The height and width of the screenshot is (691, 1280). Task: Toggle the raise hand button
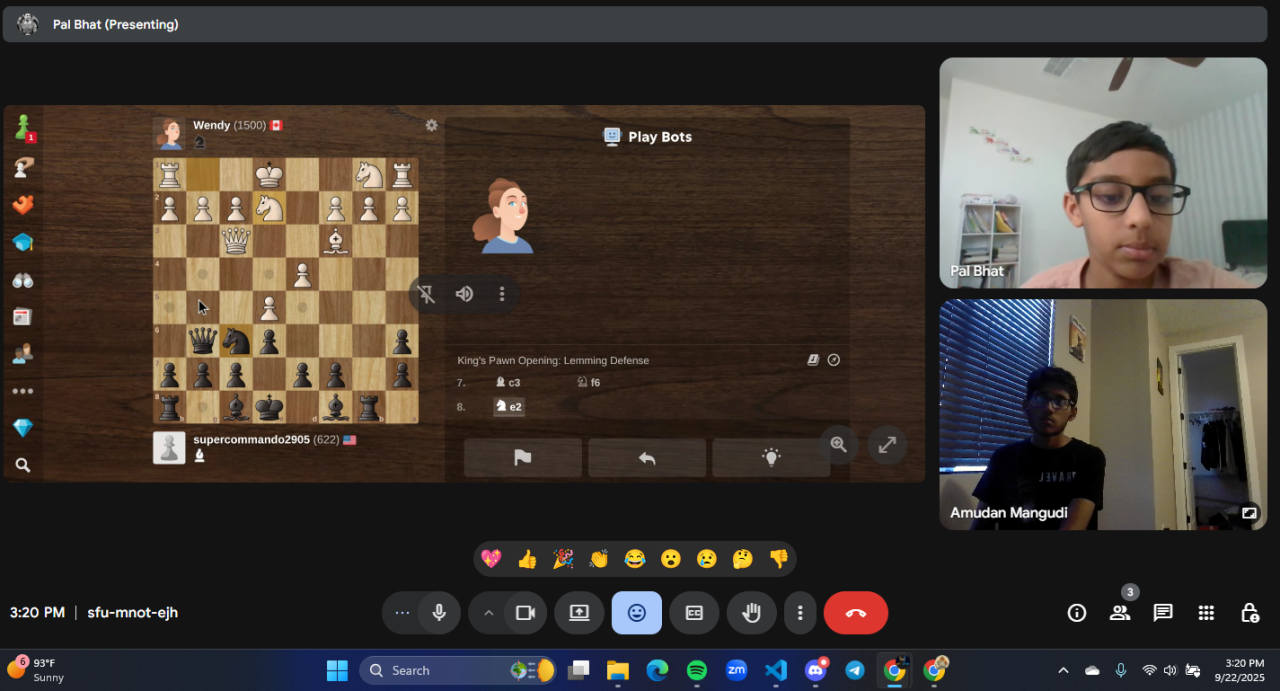point(752,613)
